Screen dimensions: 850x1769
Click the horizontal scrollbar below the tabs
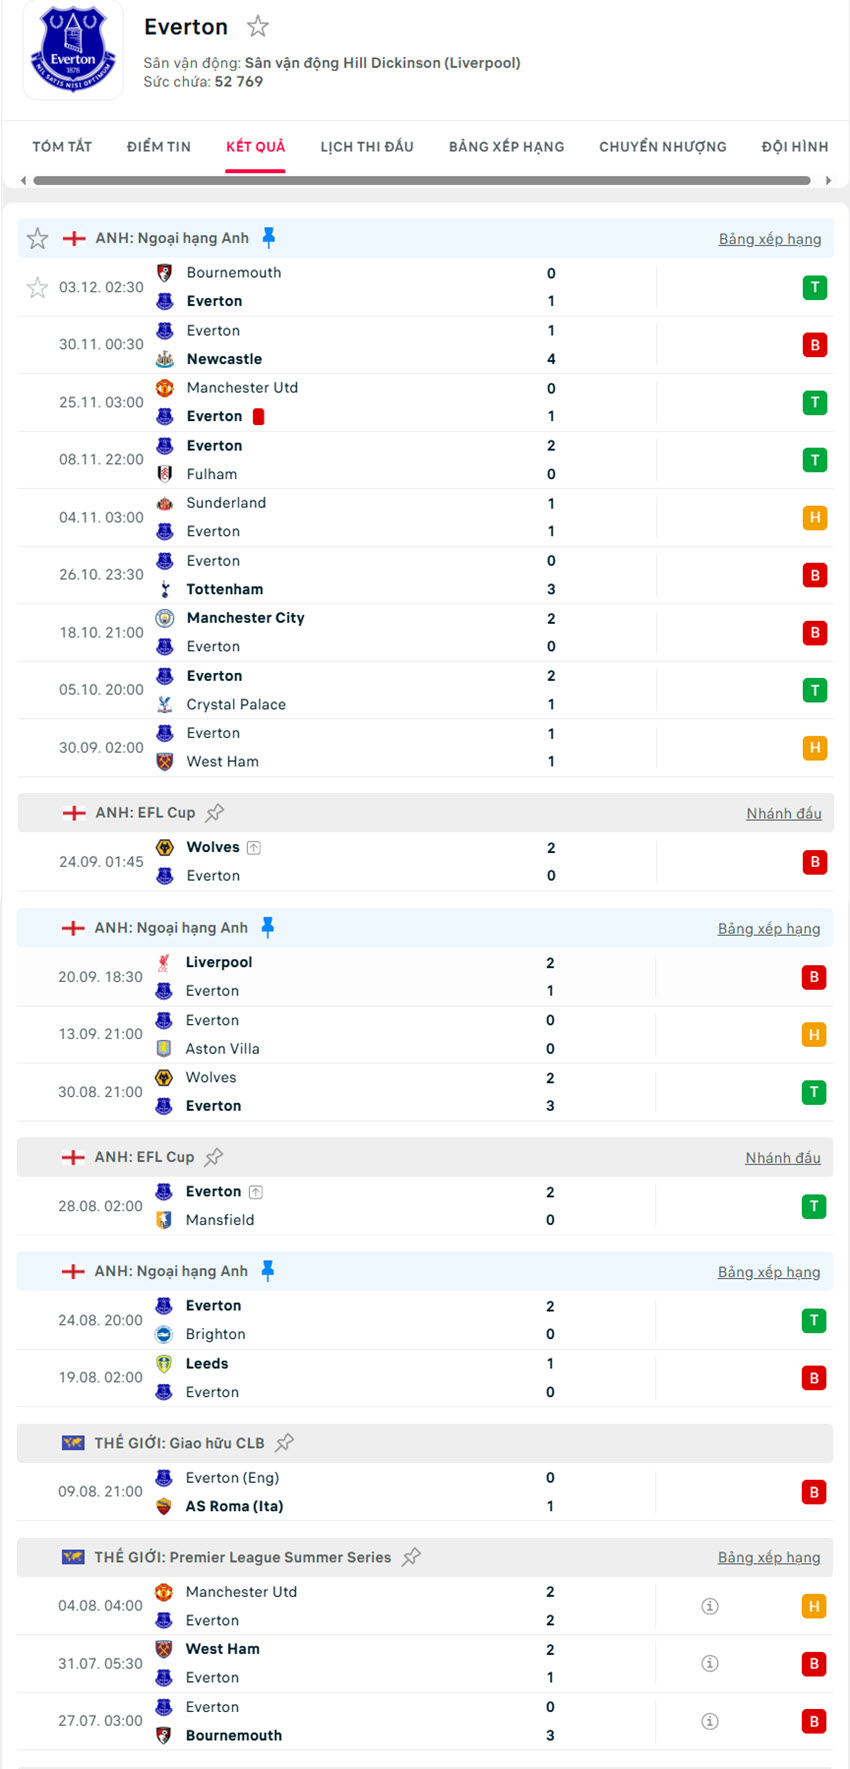pyautogui.click(x=420, y=181)
